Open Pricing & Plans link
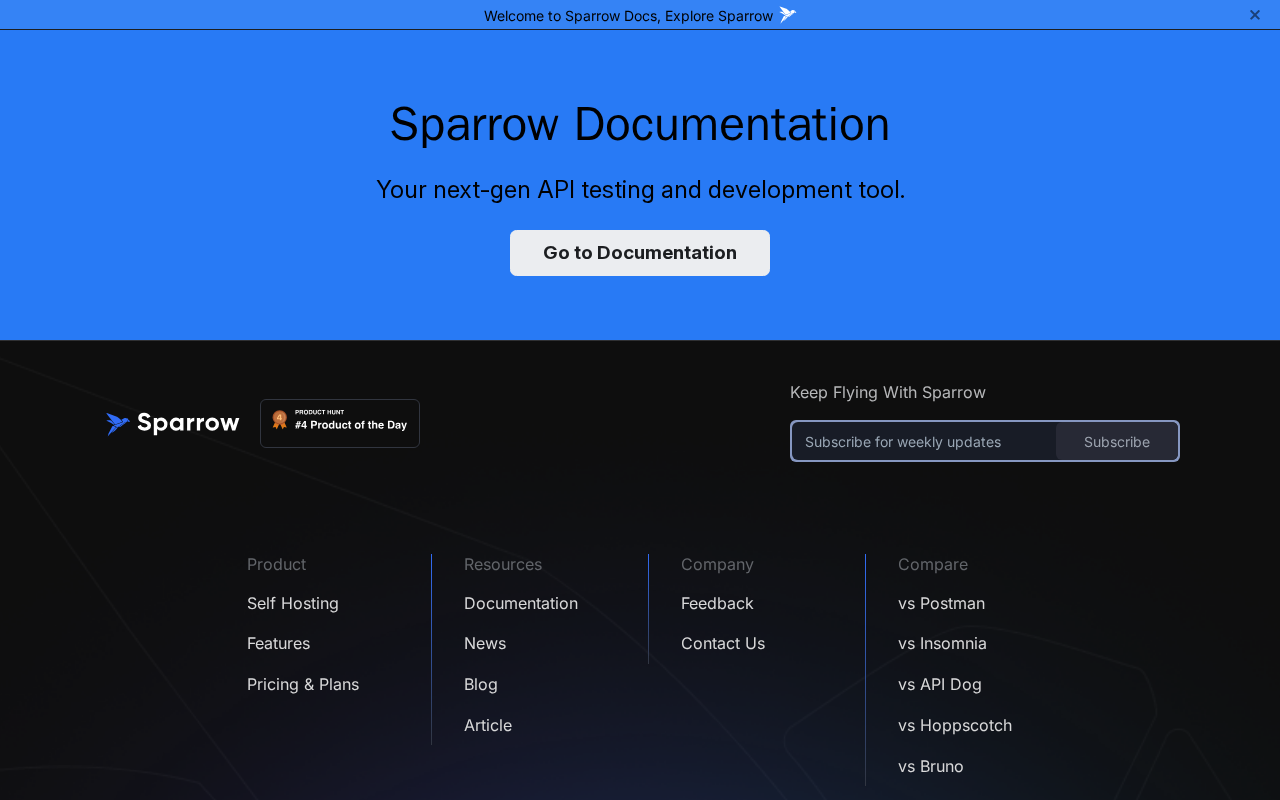 (303, 684)
